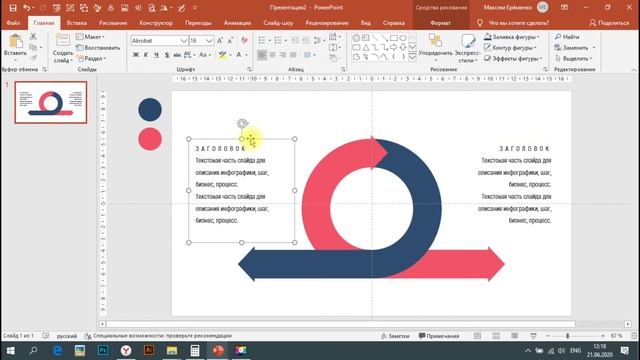This screenshot has width=640, height=360.
Task: Open the Select (Выделить) dropdown
Action: pos(573,58)
